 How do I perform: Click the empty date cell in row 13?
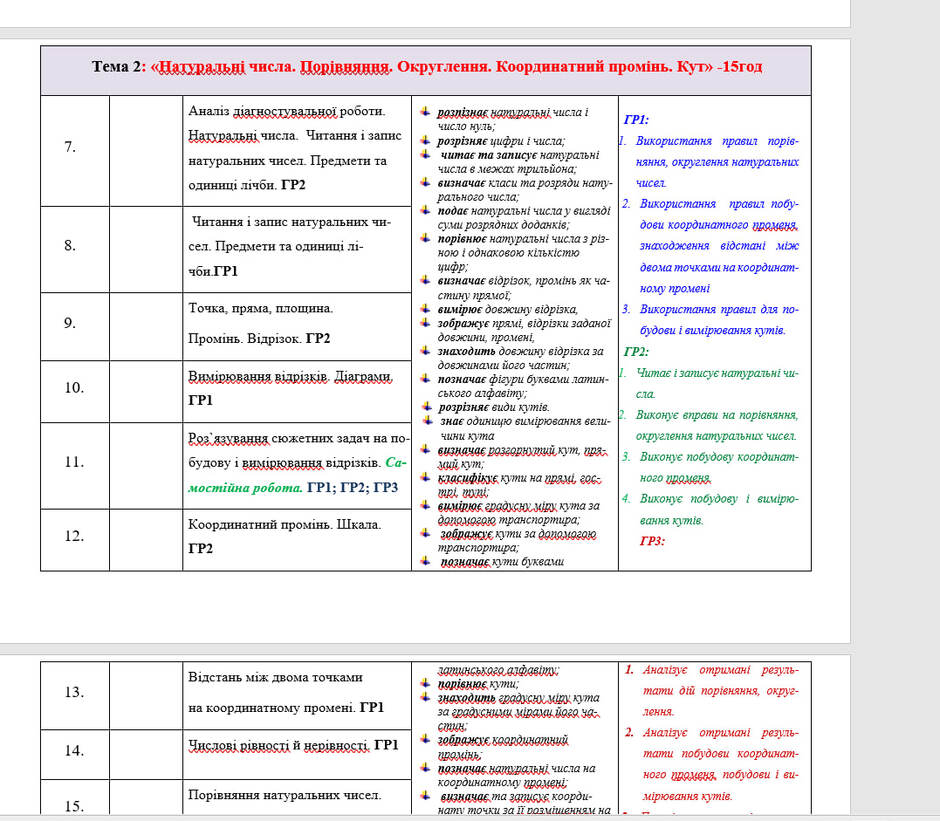(146, 696)
